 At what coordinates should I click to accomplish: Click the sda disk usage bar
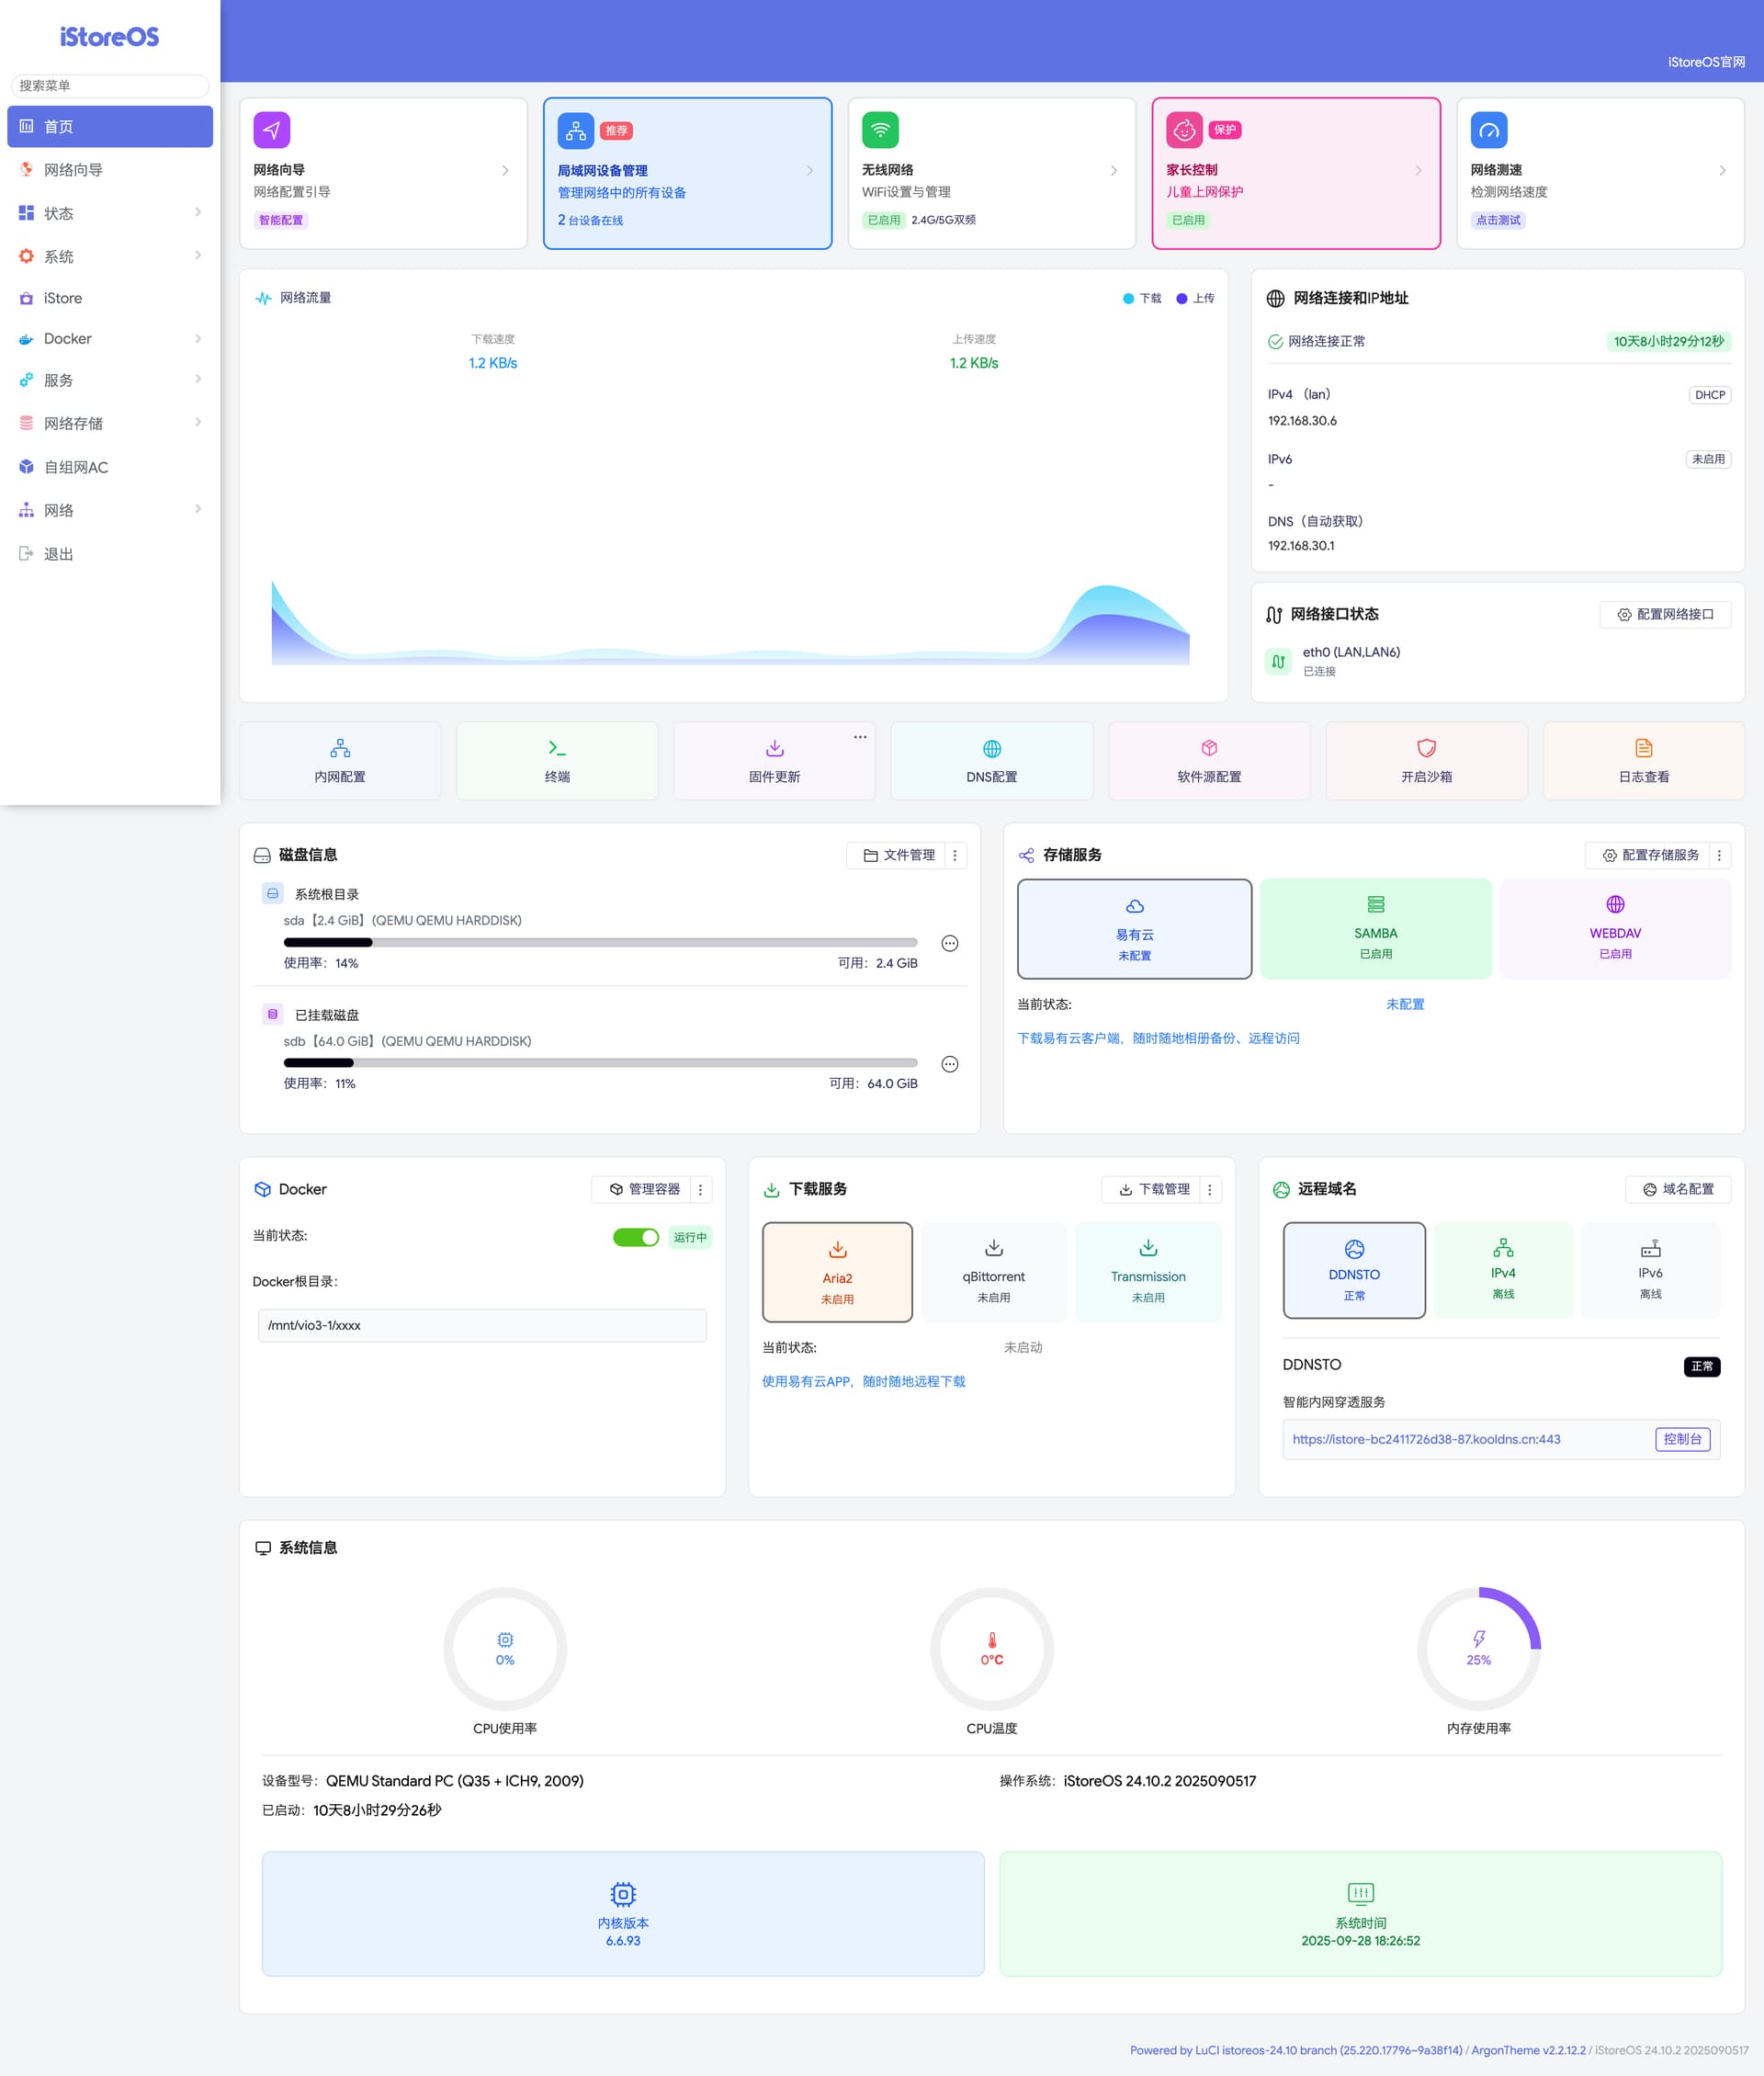tap(600, 942)
